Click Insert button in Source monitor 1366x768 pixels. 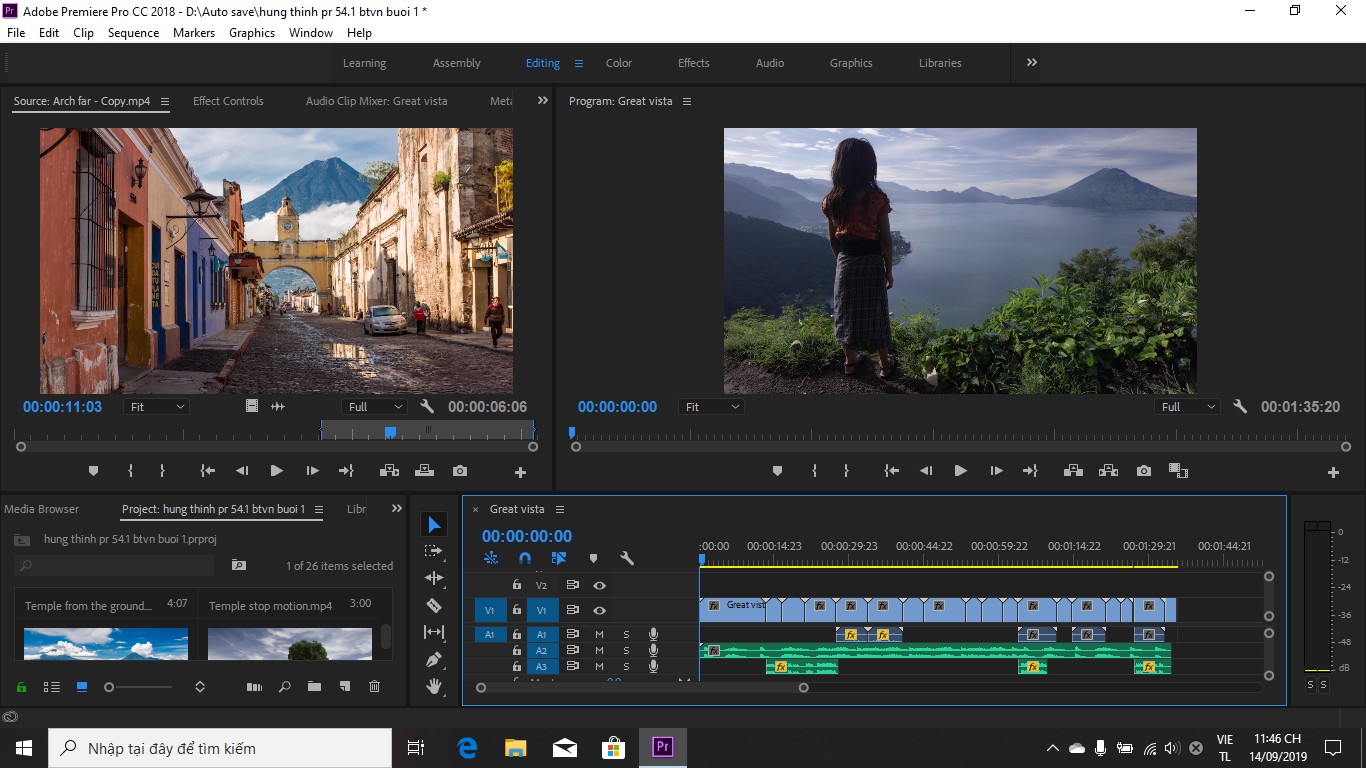[389, 471]
